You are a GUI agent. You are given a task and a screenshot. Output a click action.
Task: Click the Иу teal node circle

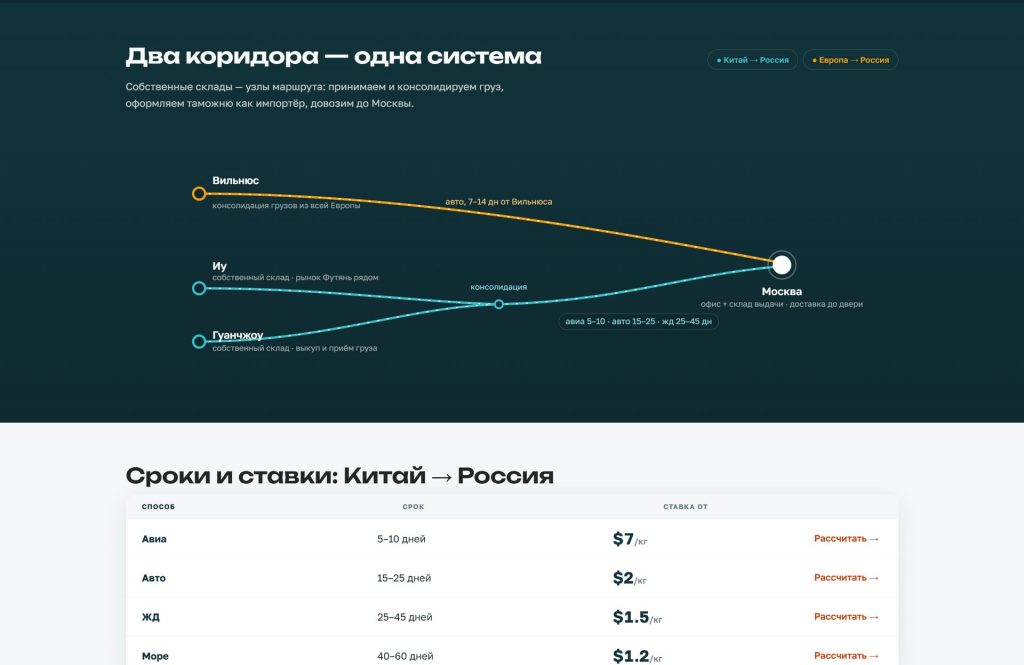click(199, 288)
